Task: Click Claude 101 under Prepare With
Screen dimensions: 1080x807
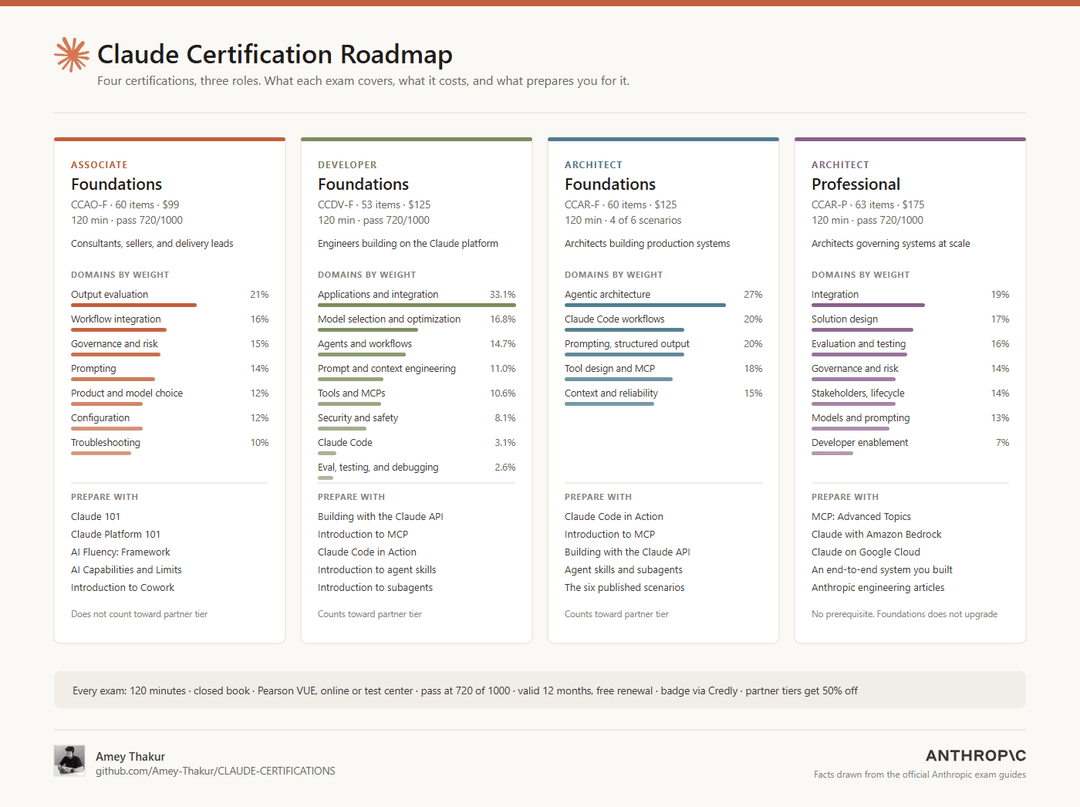Action: coord(96,516)
